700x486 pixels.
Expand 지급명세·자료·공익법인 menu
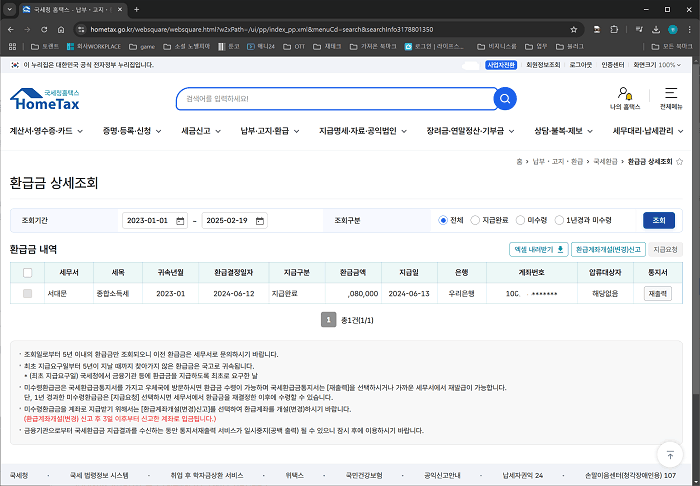tap(362, 131)
